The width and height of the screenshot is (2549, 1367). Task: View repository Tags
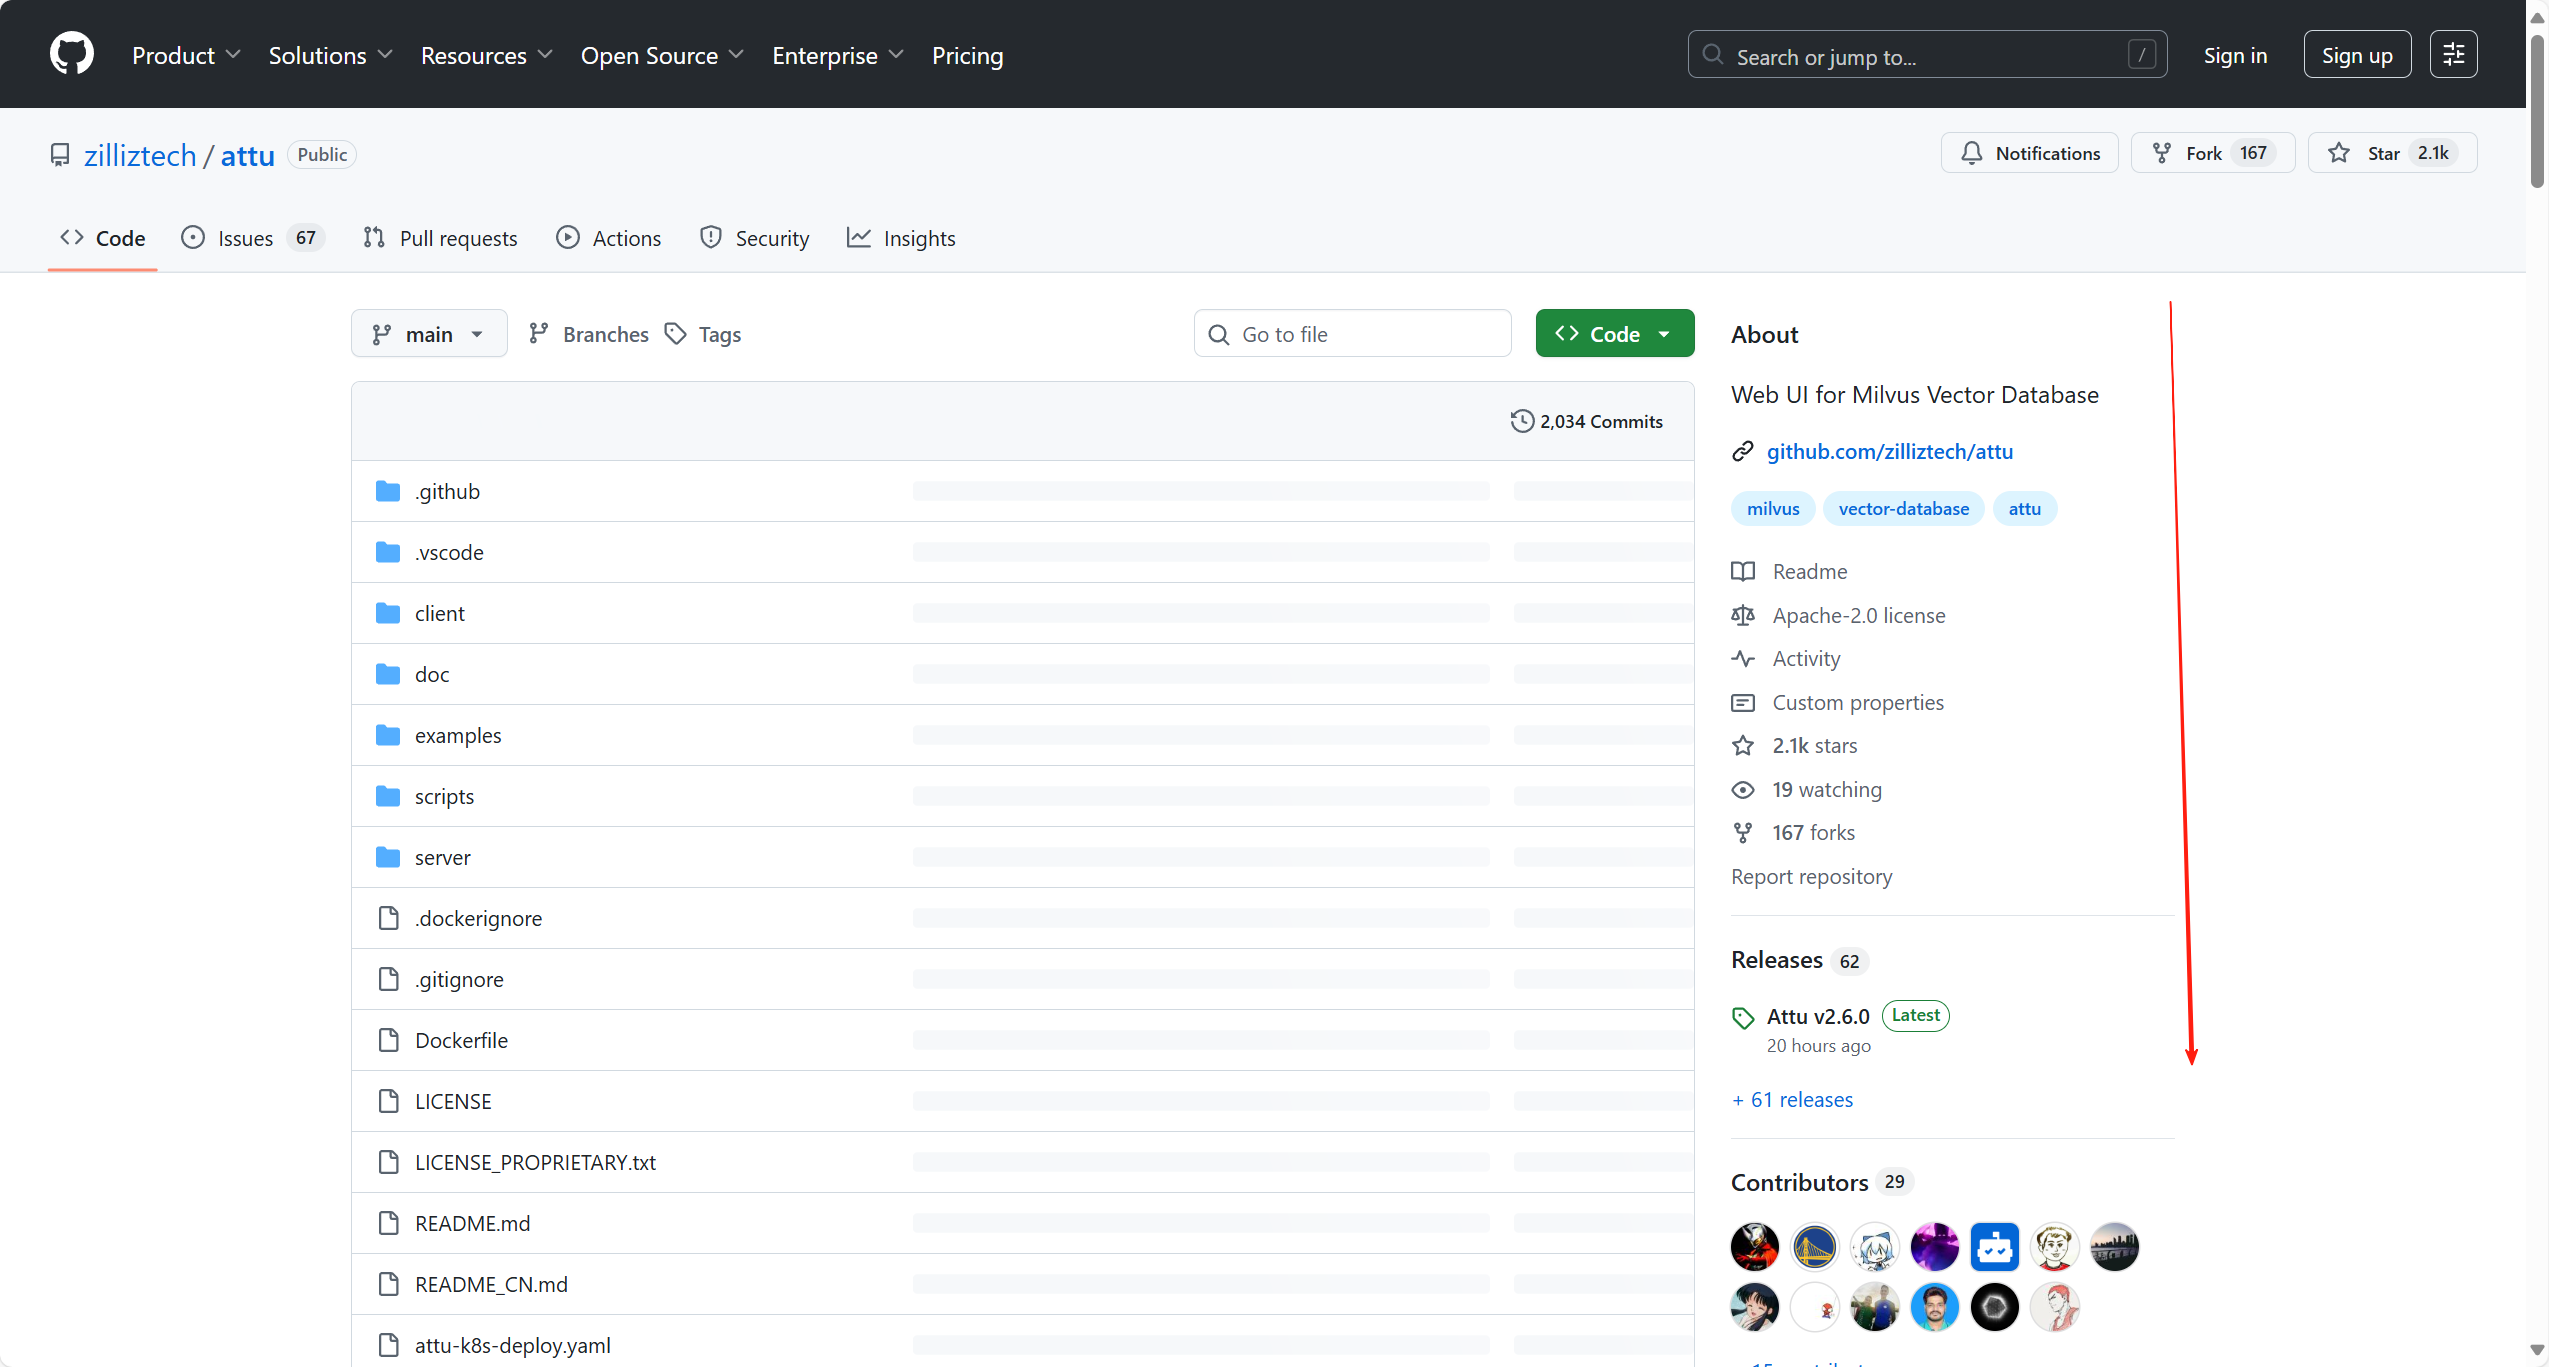(x=703, y=334)
